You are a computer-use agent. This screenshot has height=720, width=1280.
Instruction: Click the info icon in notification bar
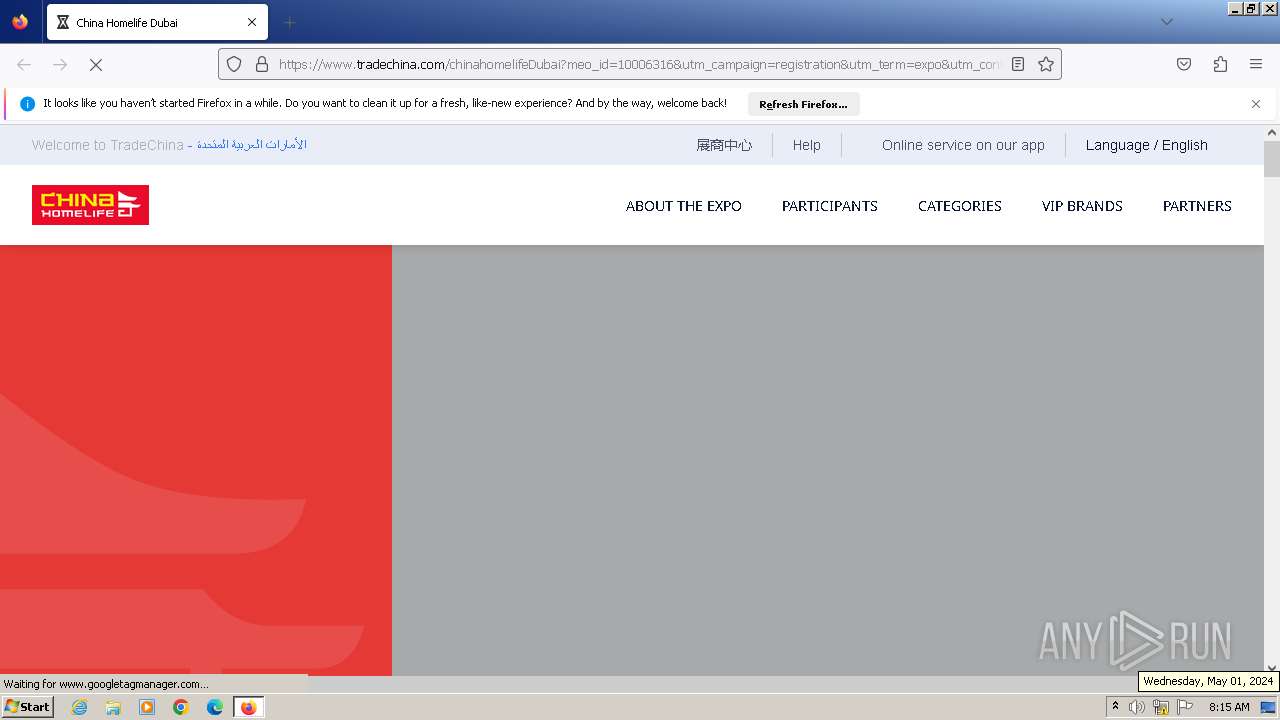coord(27,104)
